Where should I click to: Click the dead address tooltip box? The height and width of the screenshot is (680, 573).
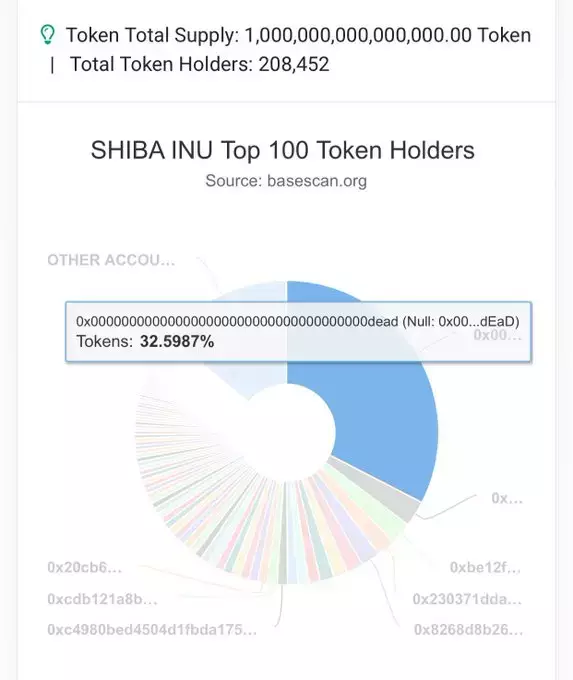pos(298,332)
